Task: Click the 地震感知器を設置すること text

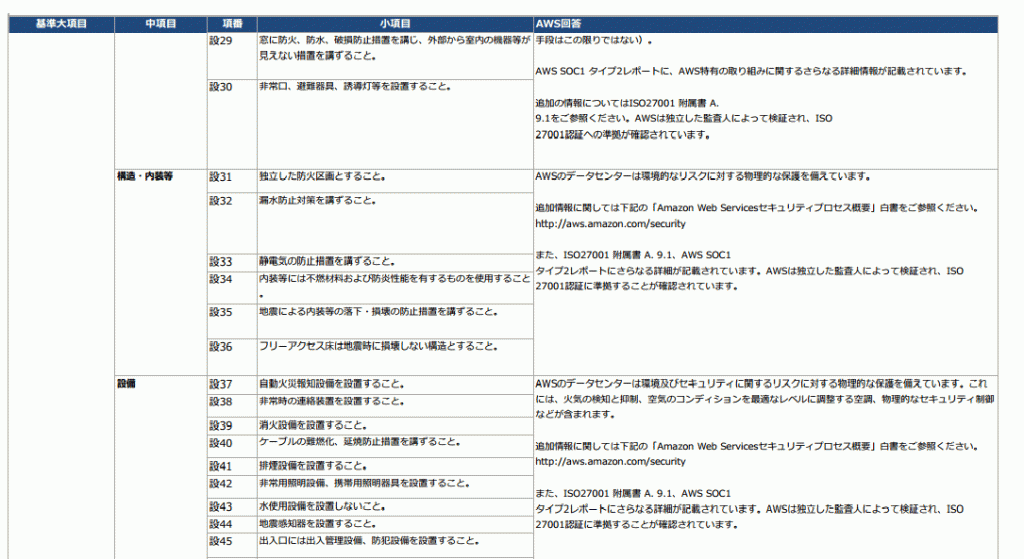Action: (x=317, y=524)
